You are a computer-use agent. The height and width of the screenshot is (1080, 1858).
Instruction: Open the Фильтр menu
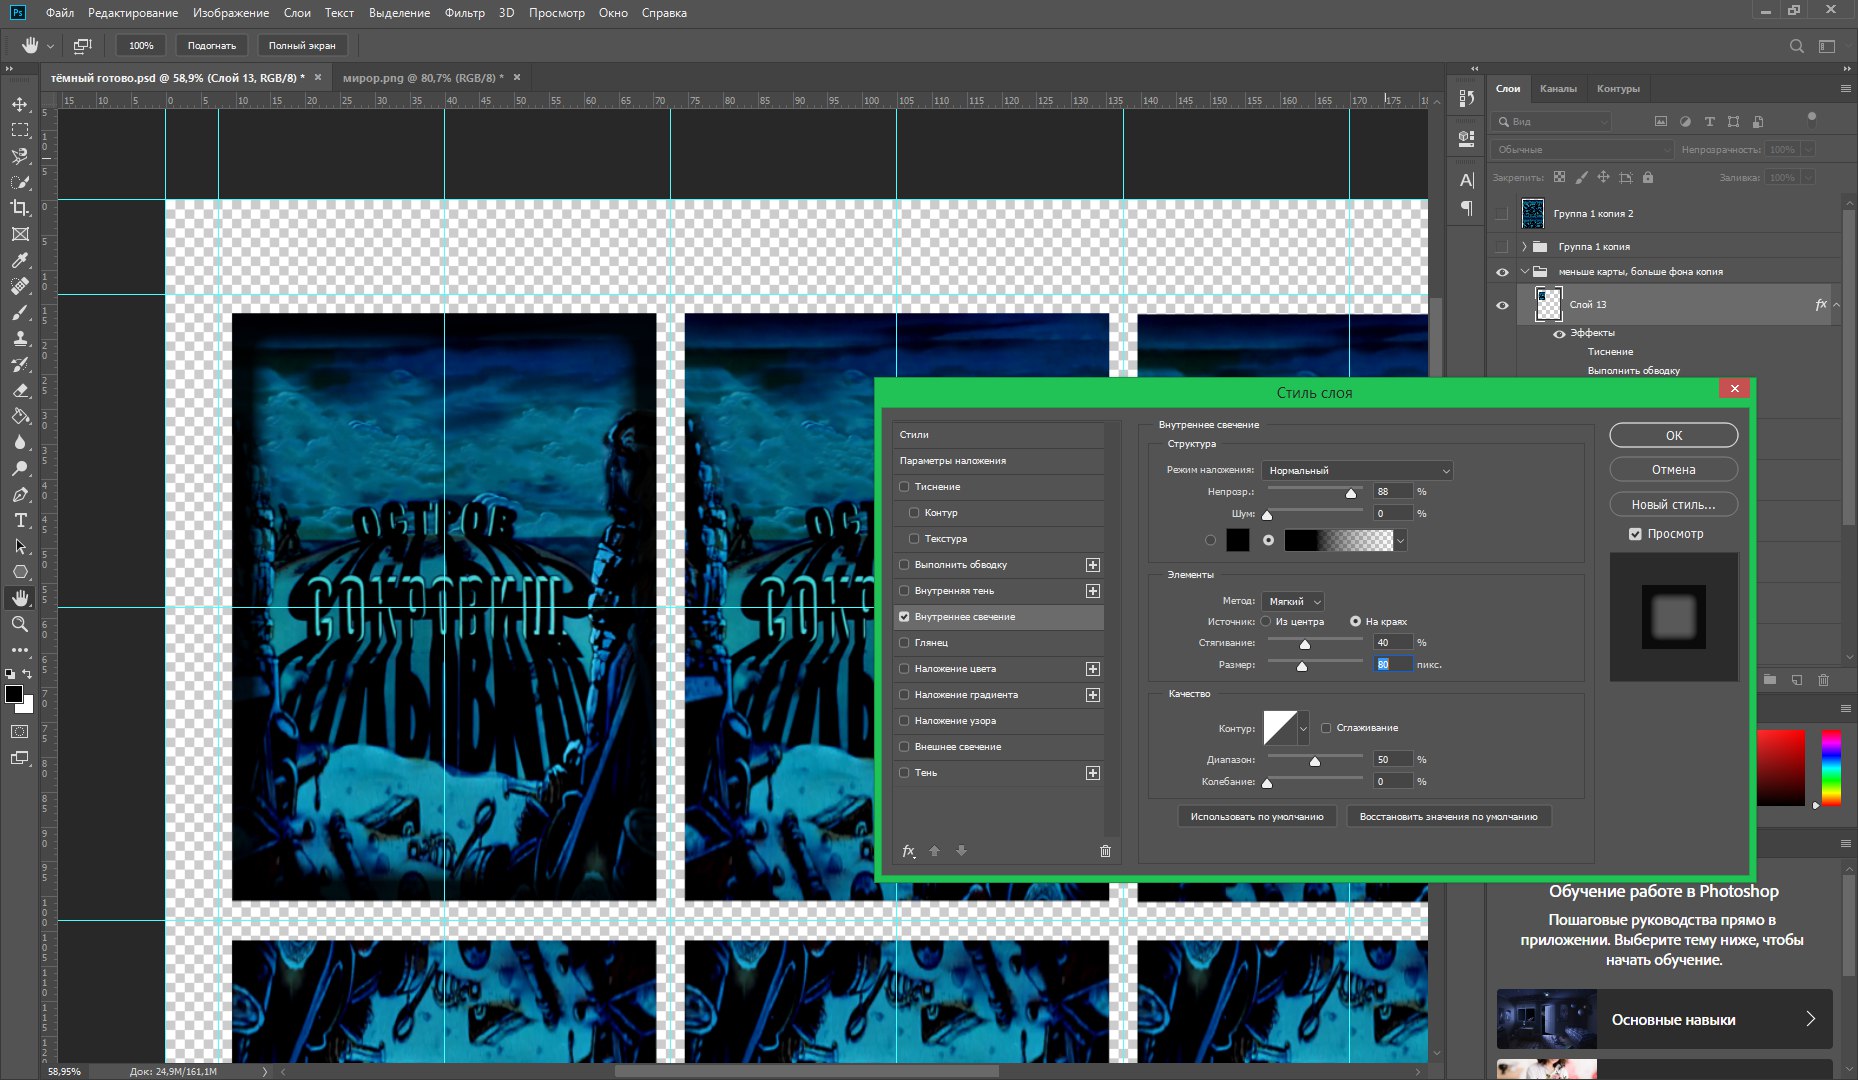(x=464, y=13)
